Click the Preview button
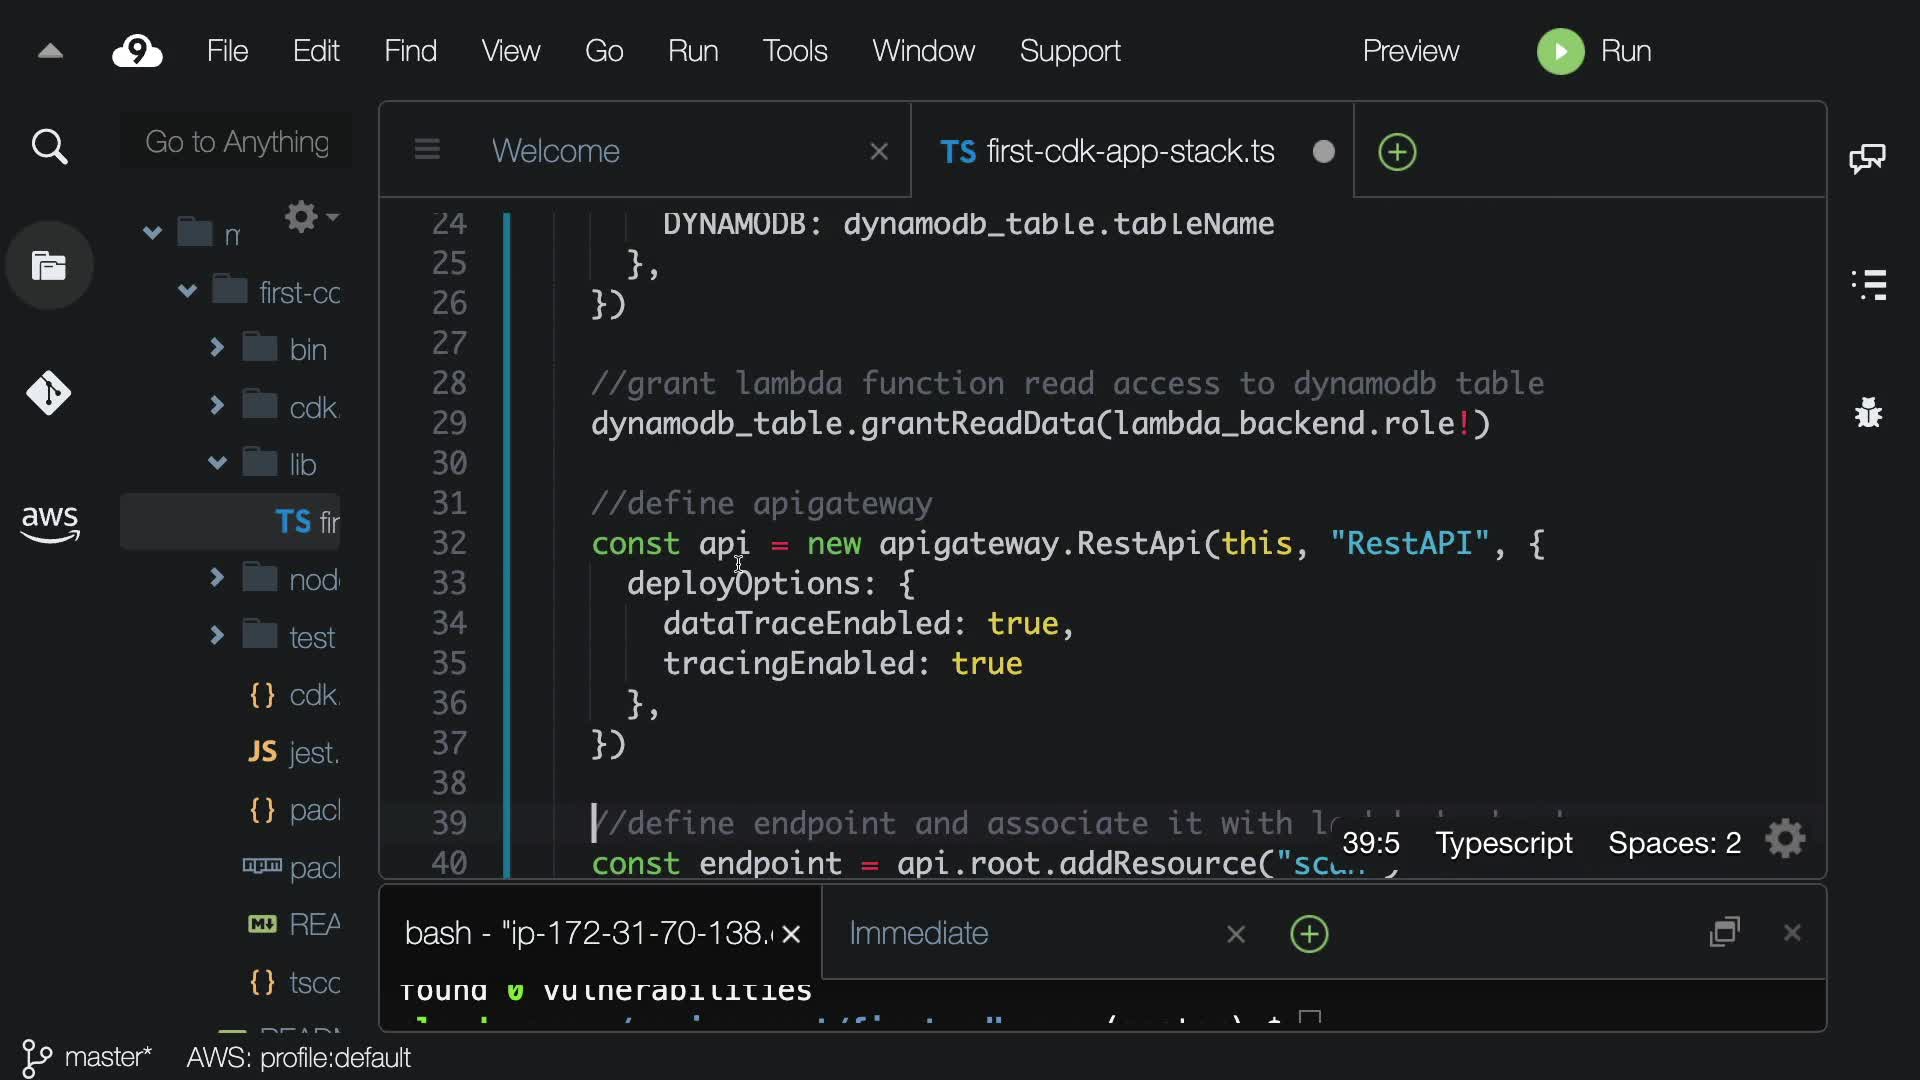 point(1410,51)
